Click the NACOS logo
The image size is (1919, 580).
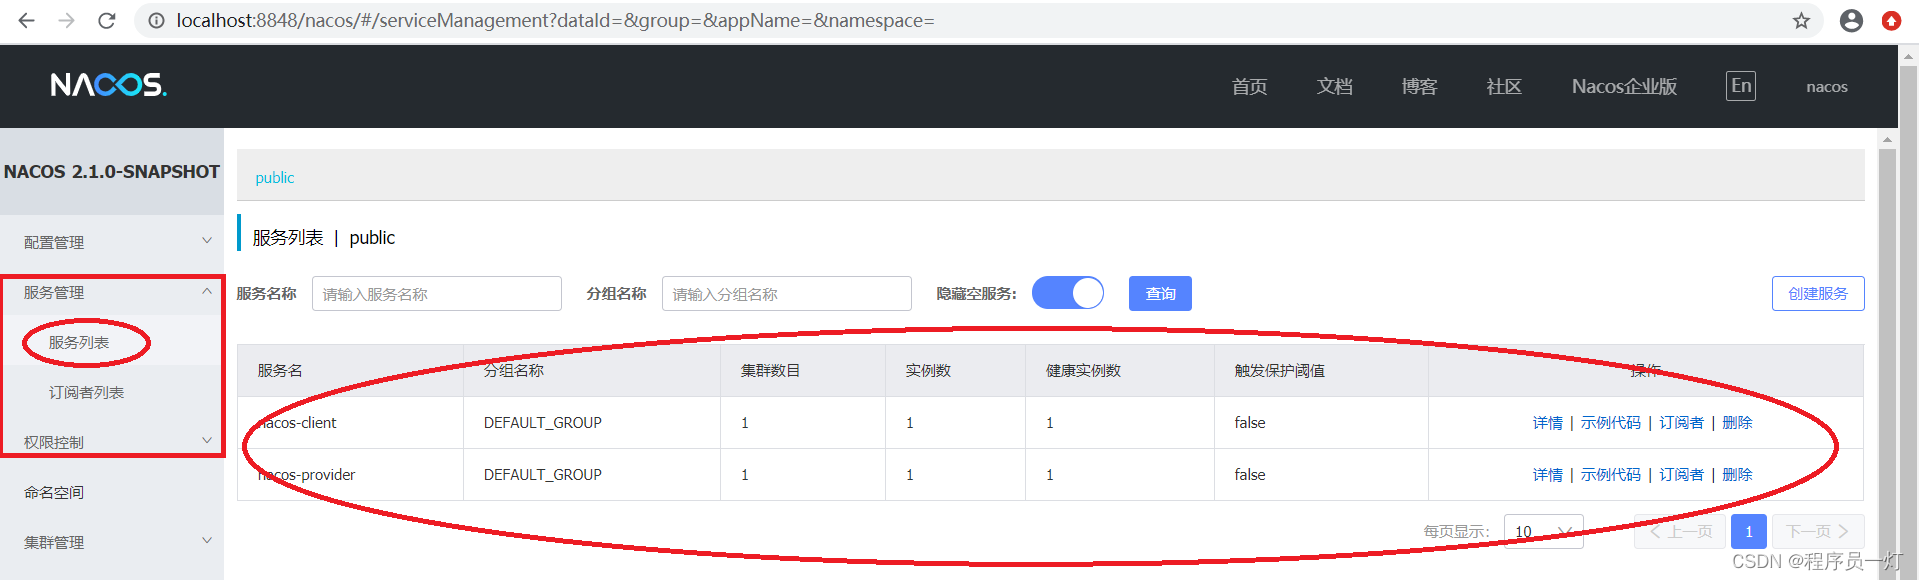coord(108,85)
